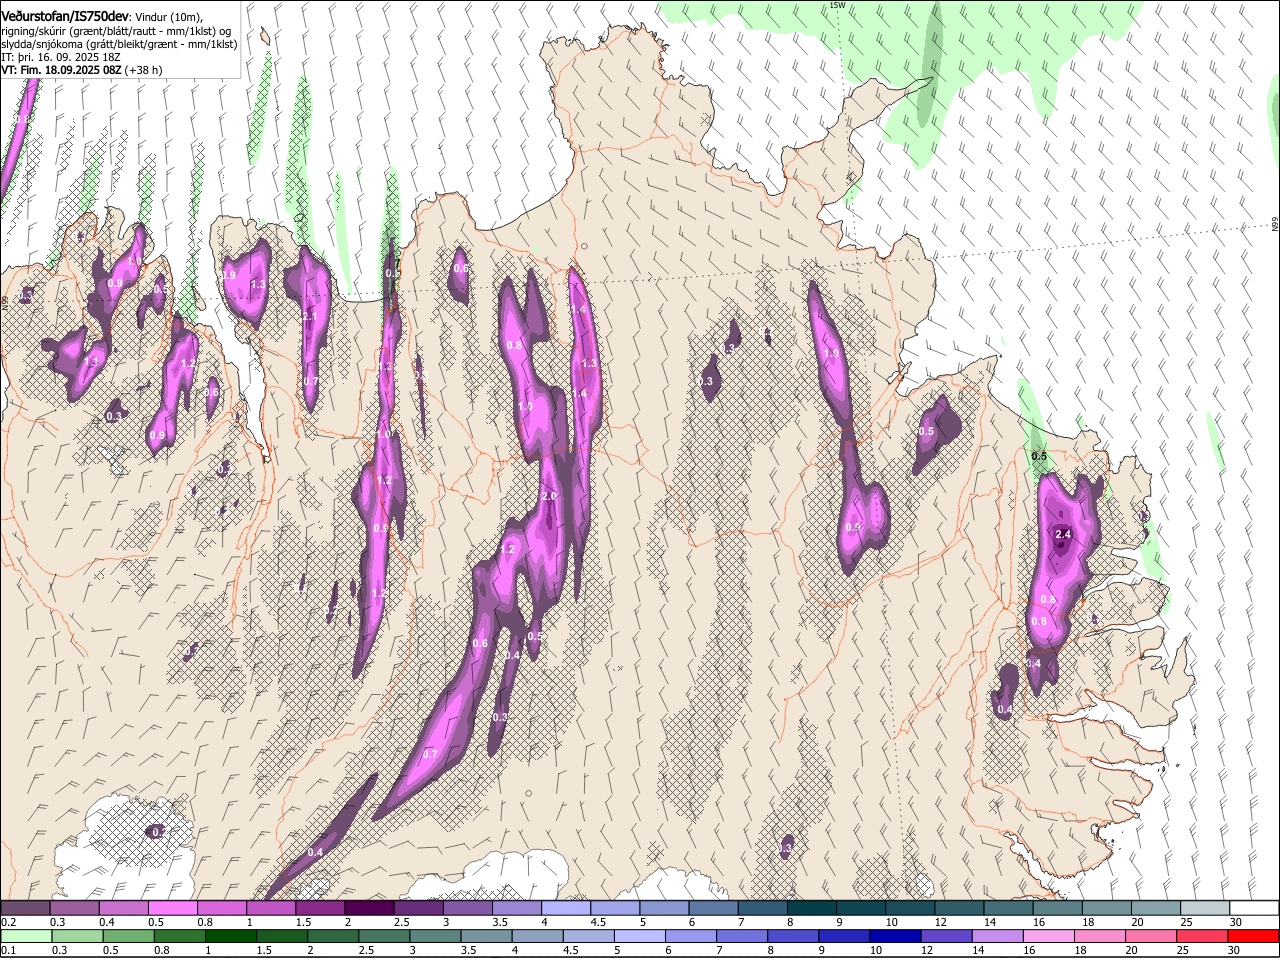Pick the dull purple swatch between 0.2 and 0.3, upper legend
Viewport: 1280px width, 958px height.
coord(25,908)
